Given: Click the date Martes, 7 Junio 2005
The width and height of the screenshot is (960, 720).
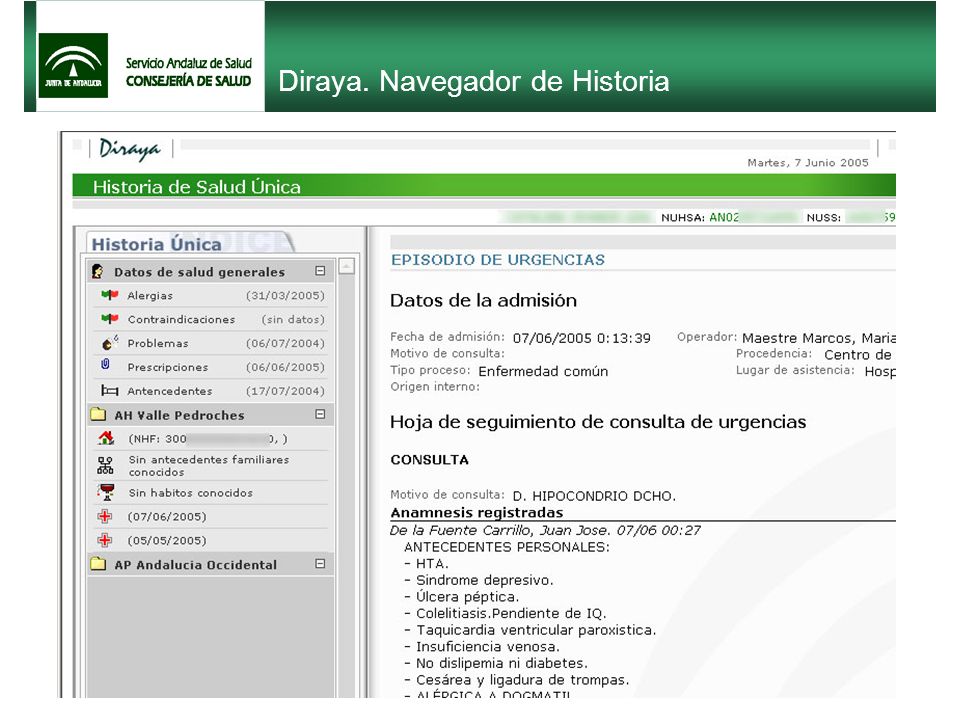Looking at the screenshot, I should [x=808, y=163].
